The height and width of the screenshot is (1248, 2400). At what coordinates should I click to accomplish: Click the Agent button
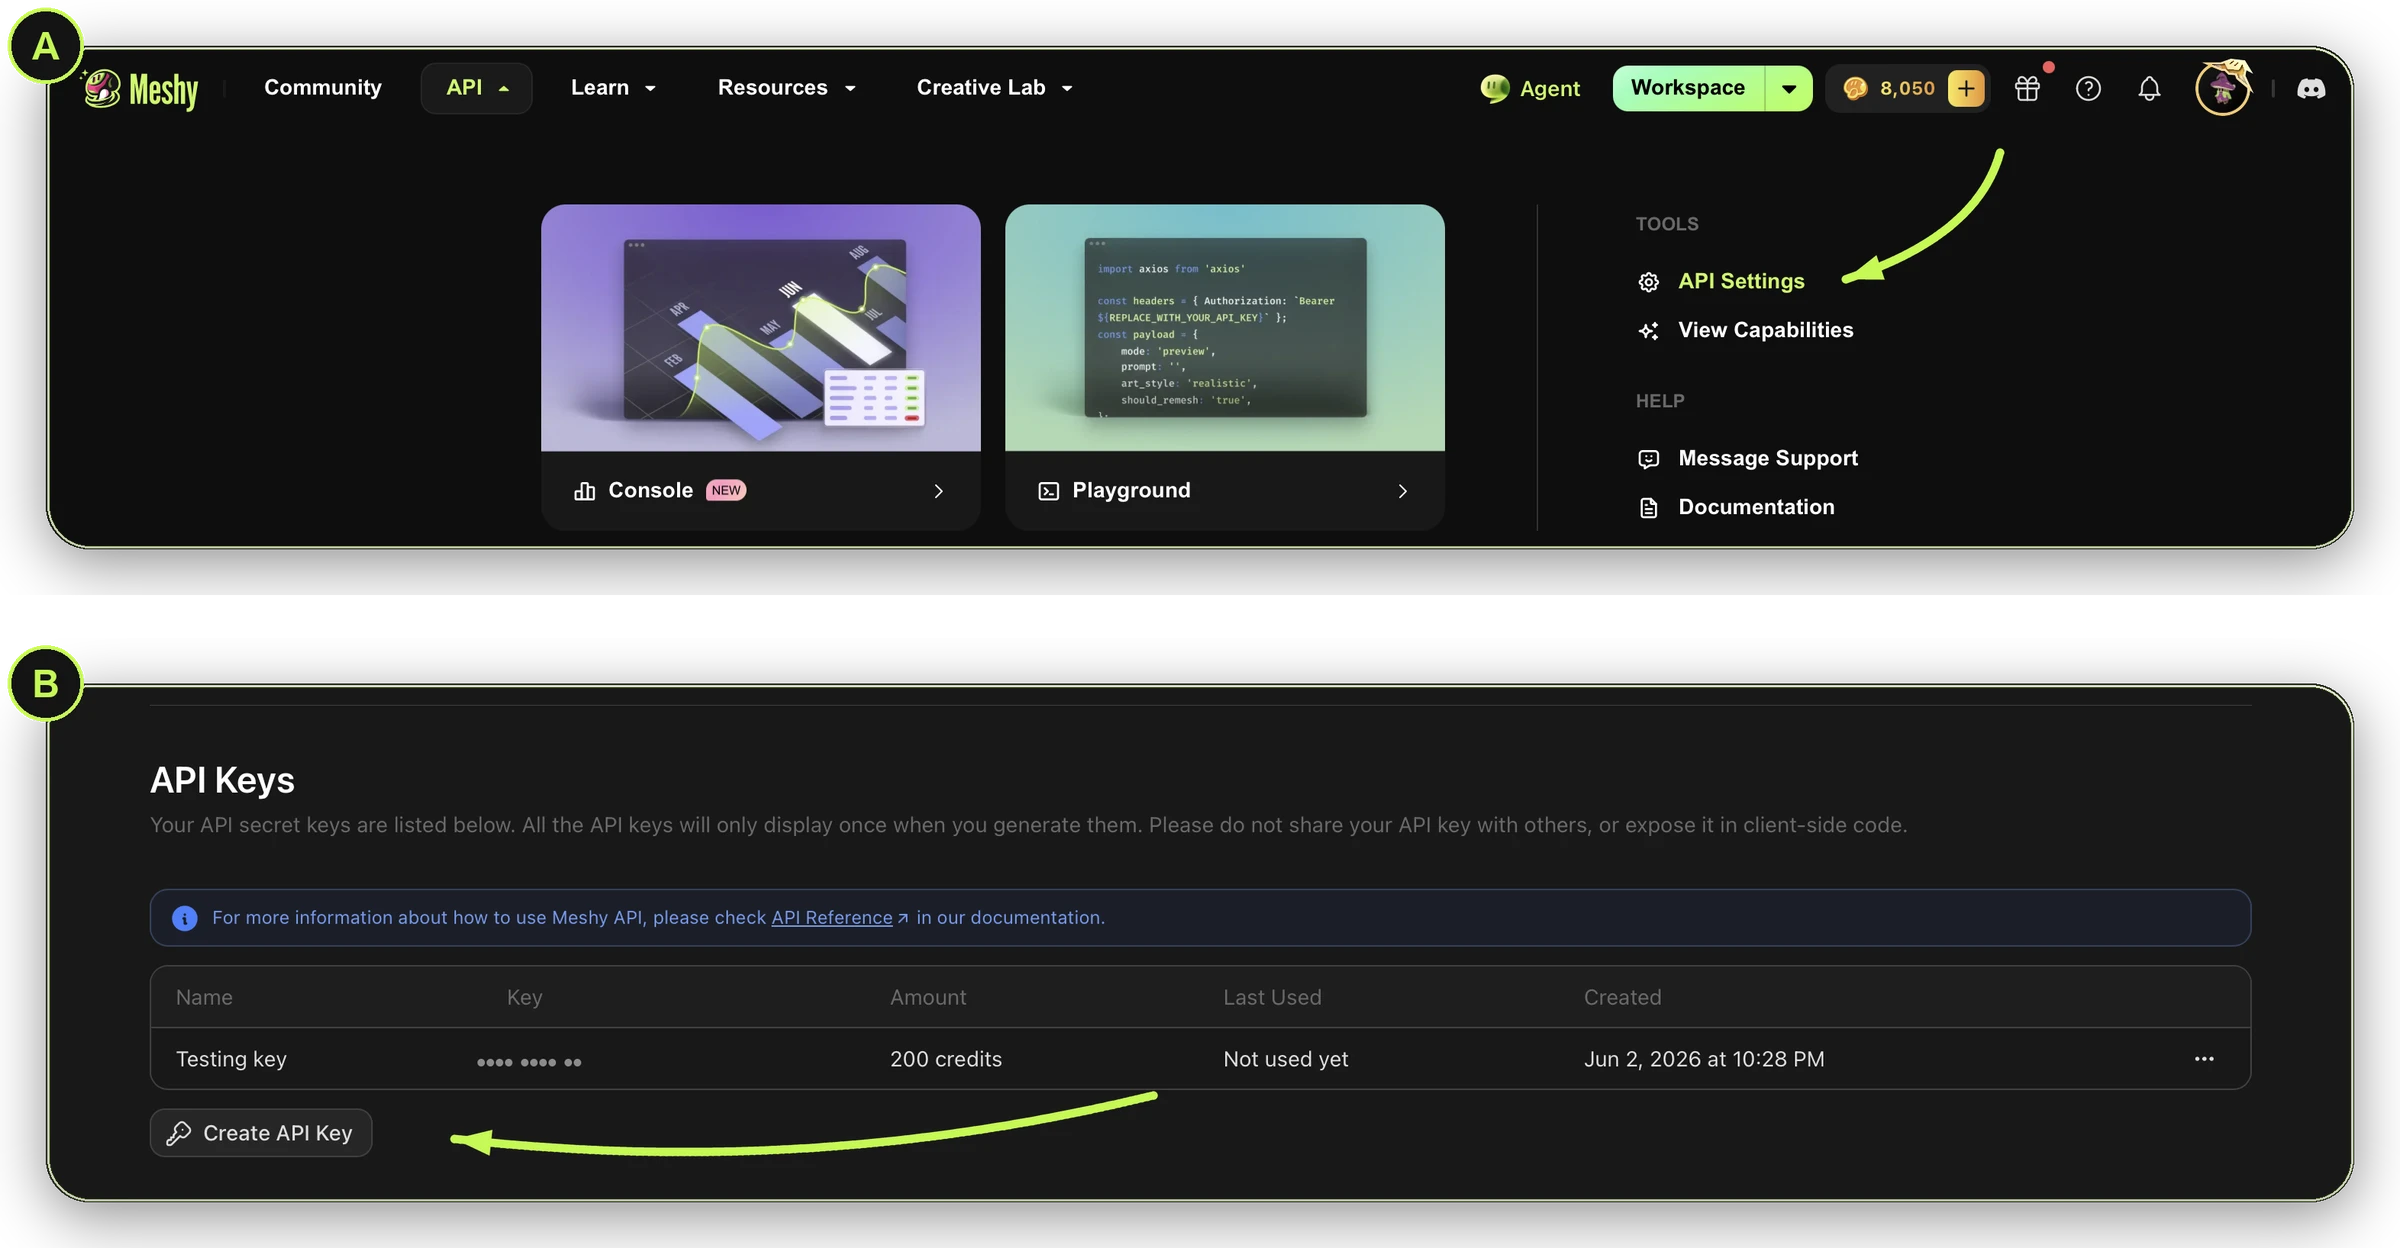pyautogui.click(x=1530, y=88)
